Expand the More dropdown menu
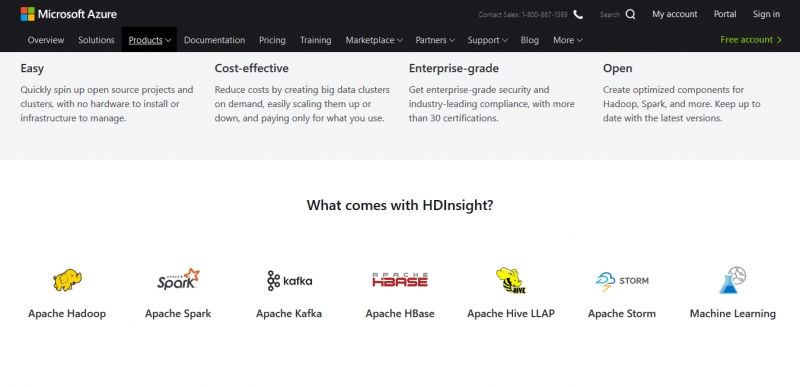 pos(567,40)
